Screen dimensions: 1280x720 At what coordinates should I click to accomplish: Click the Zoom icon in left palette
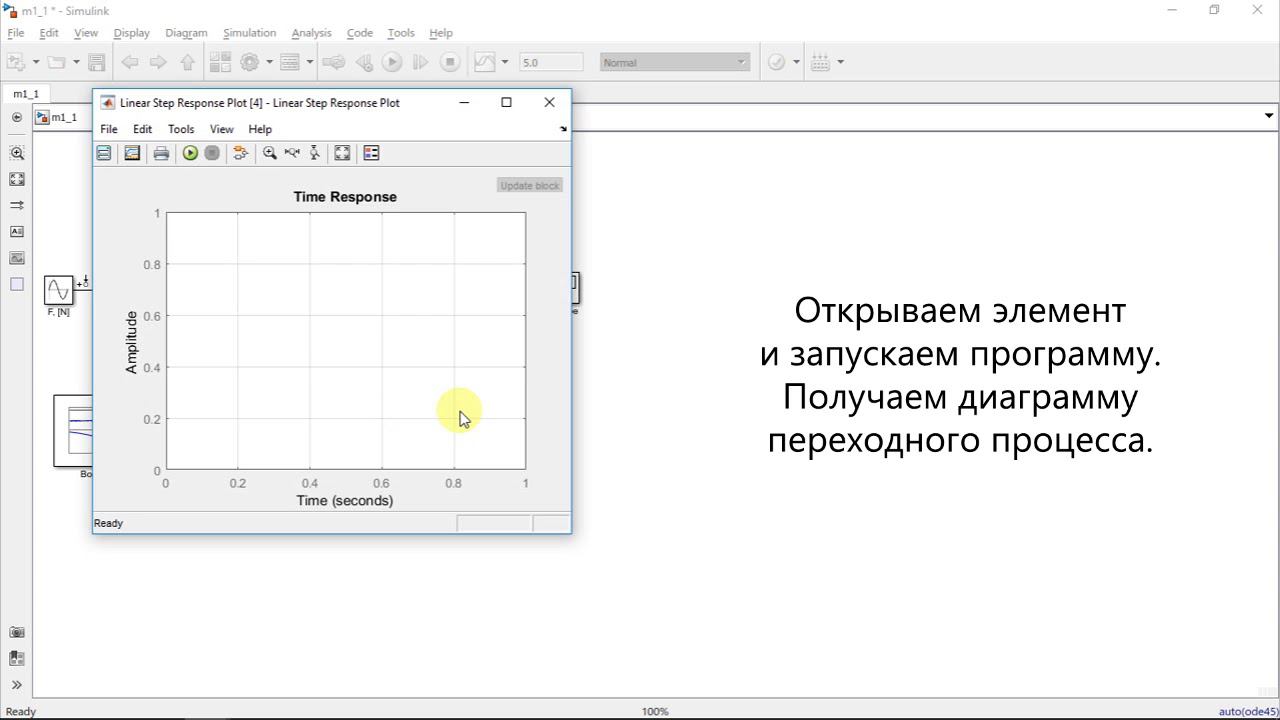coord(17,153)
